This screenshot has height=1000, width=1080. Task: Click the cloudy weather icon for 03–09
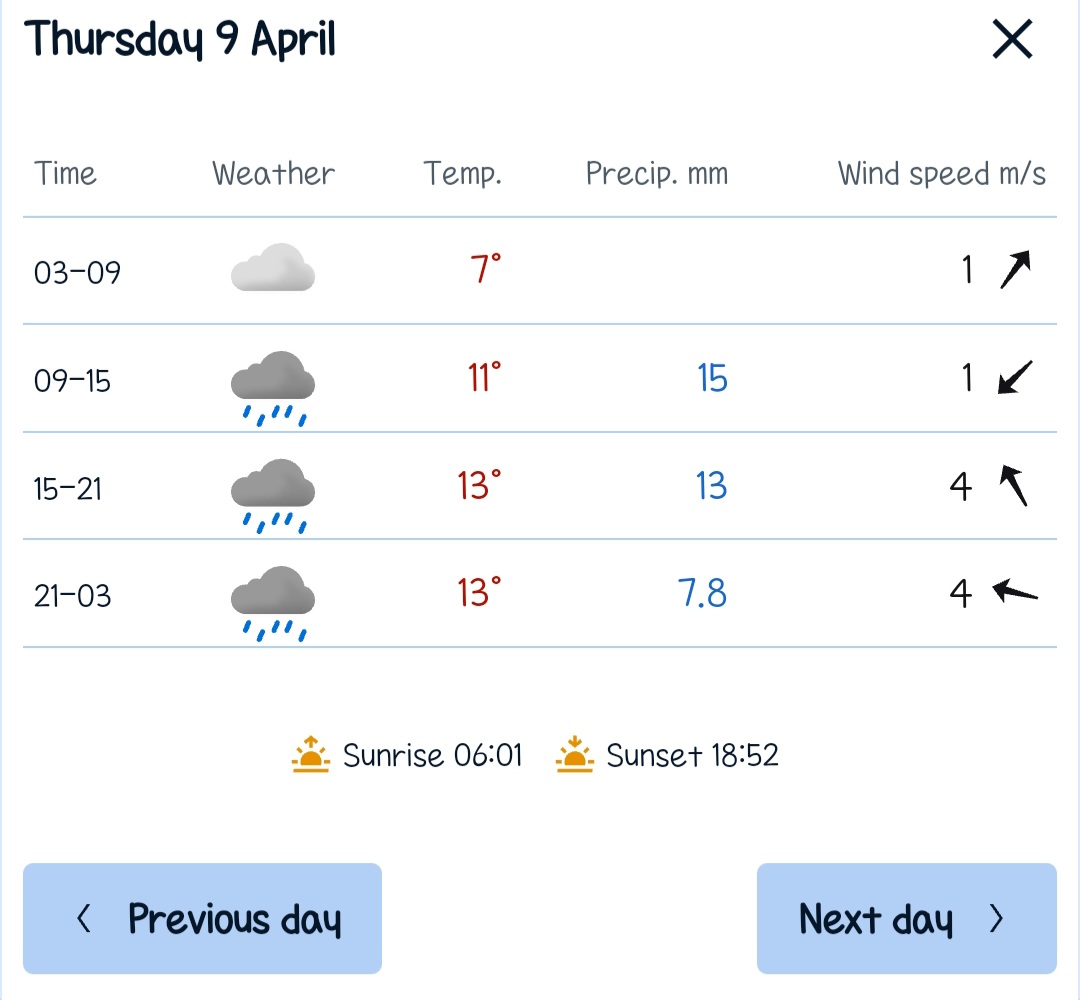tap(273, 268)
